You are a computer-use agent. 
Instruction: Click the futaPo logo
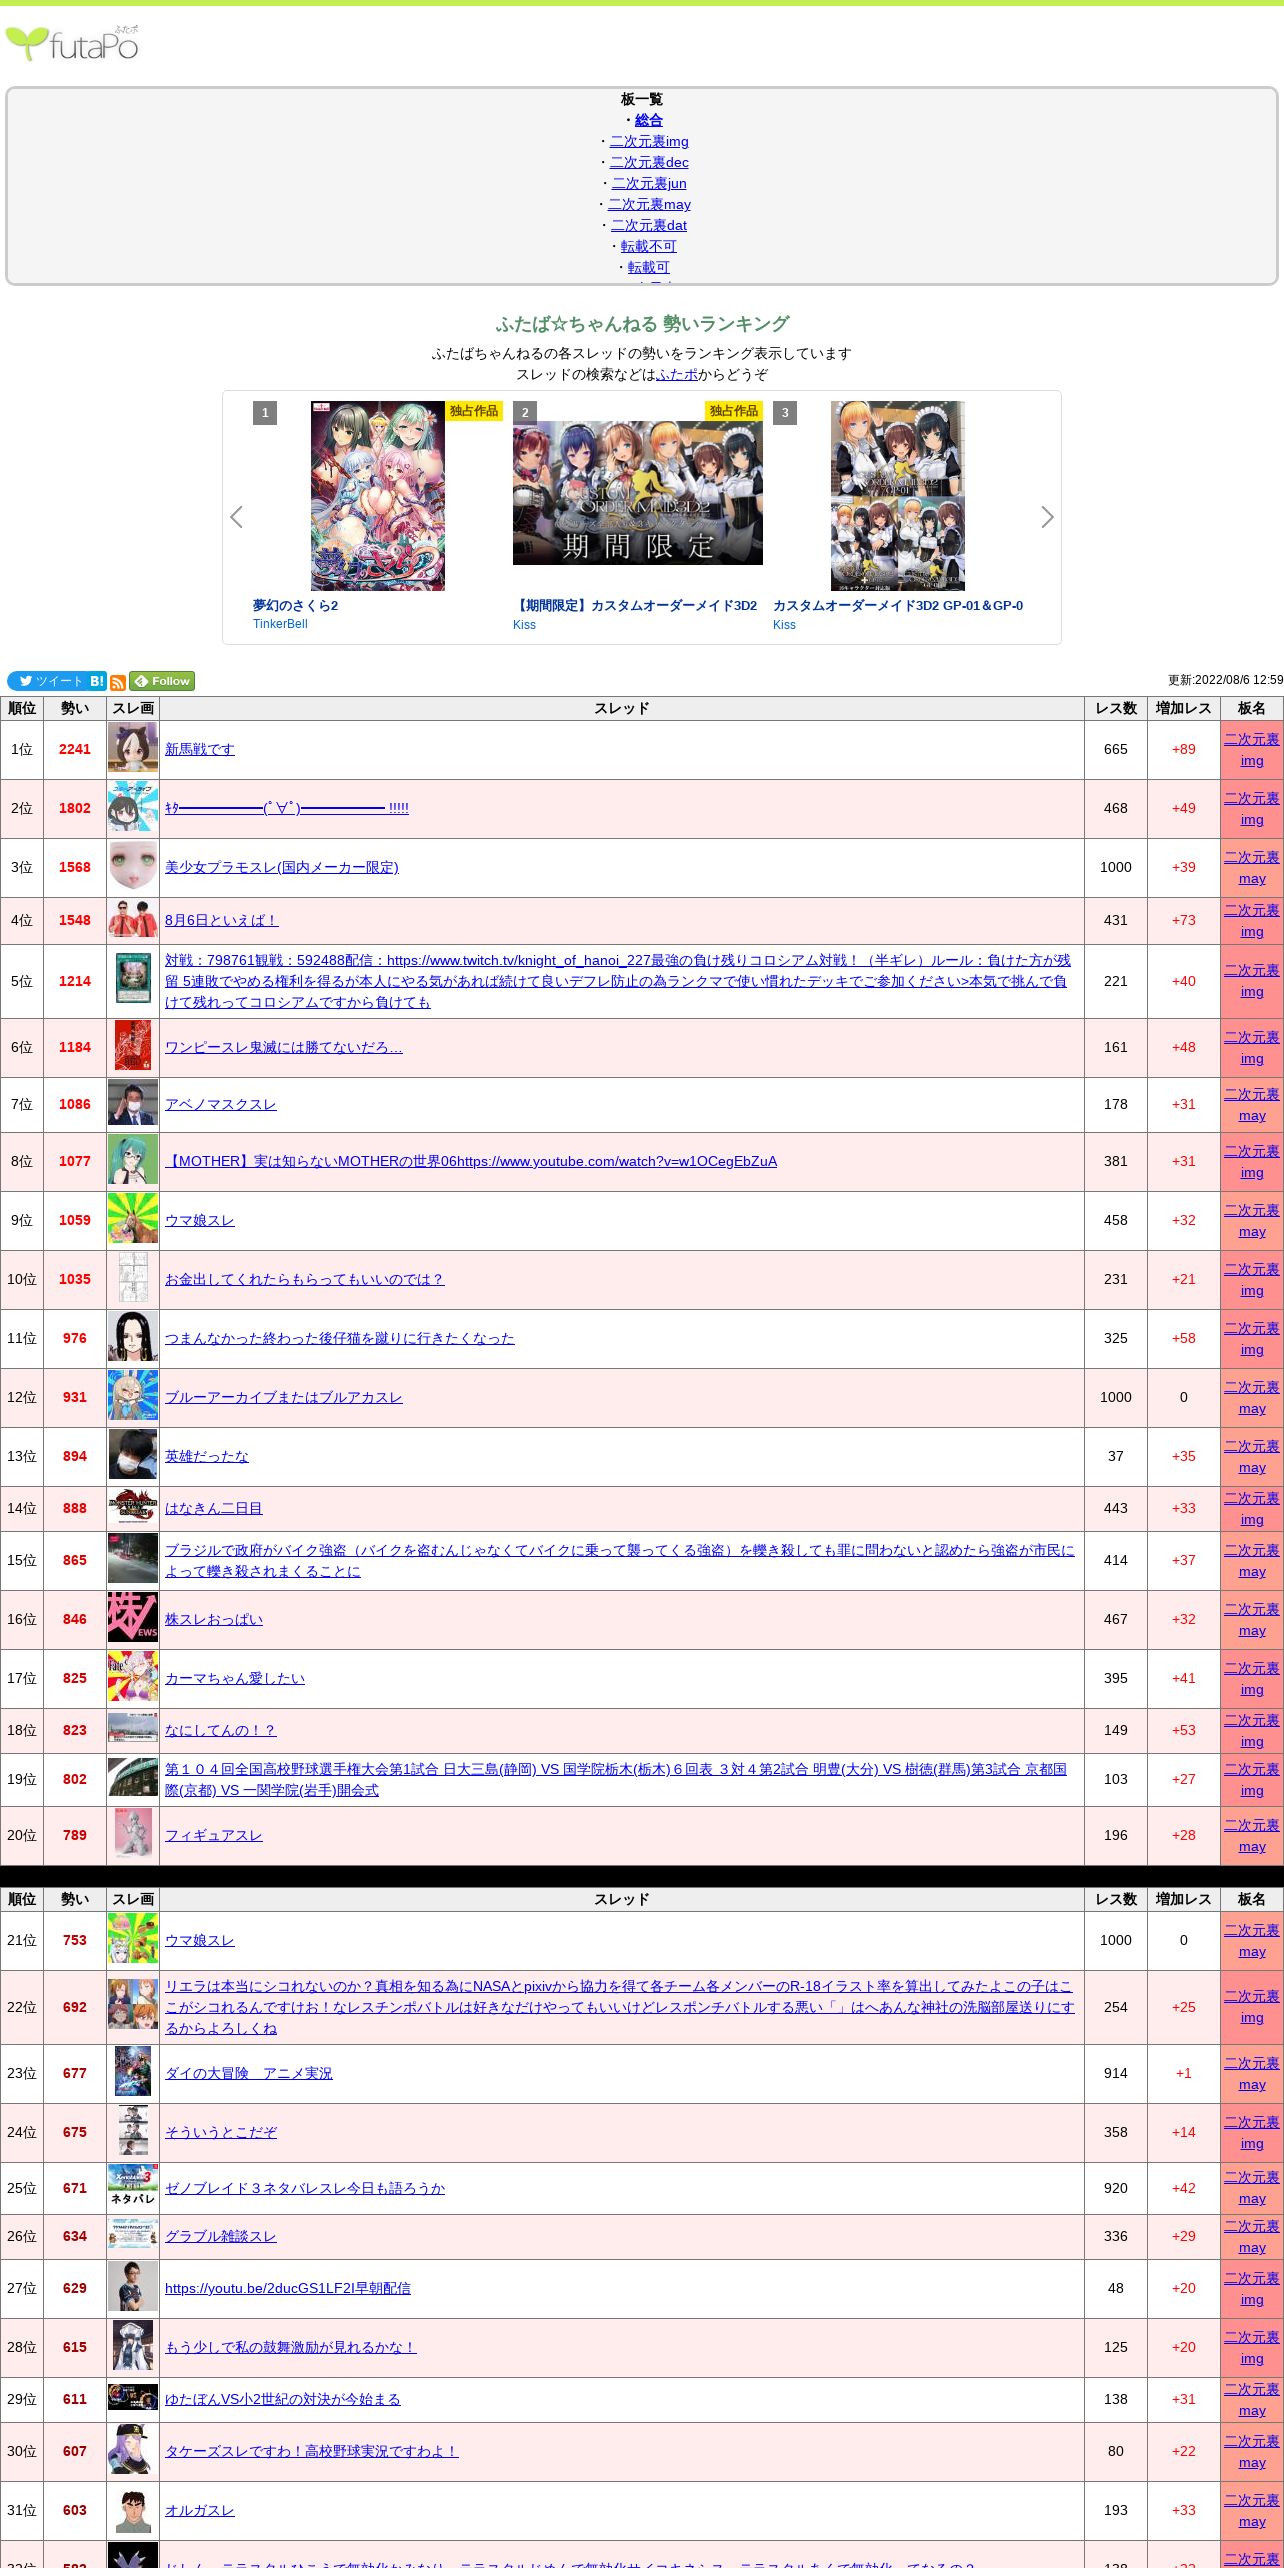click(x=72, y=44)
